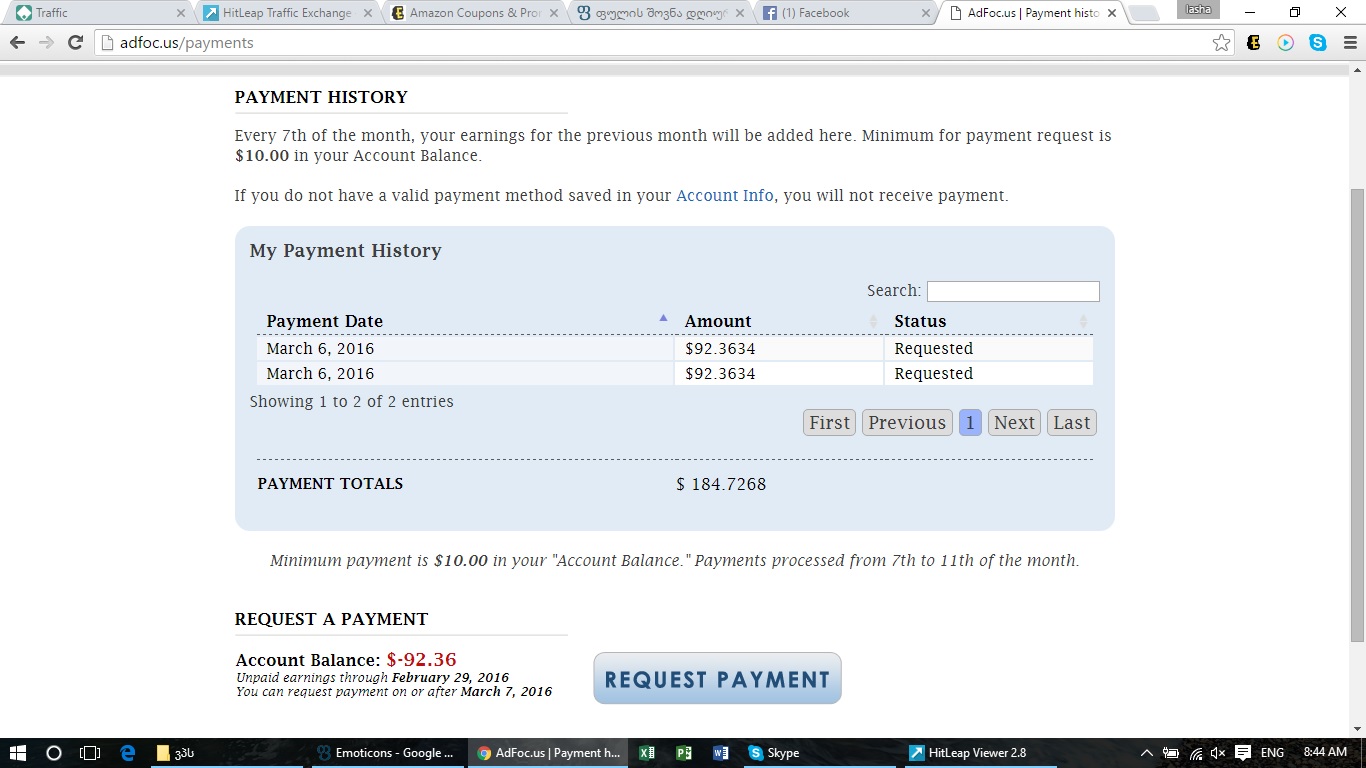The image size is (1366, 768).
Task: Click the browser forward arrow
Action: [46, 43]
